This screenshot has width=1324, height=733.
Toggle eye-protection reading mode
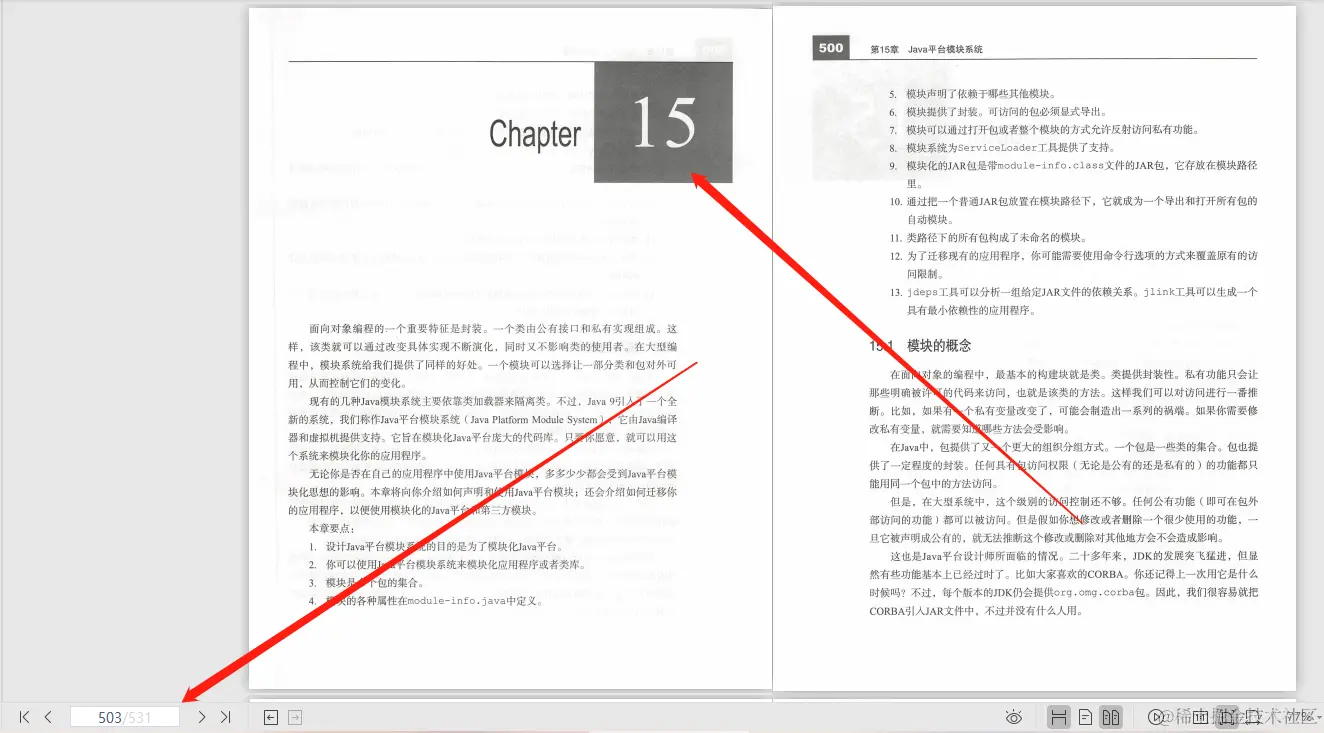click(1013, 716)
